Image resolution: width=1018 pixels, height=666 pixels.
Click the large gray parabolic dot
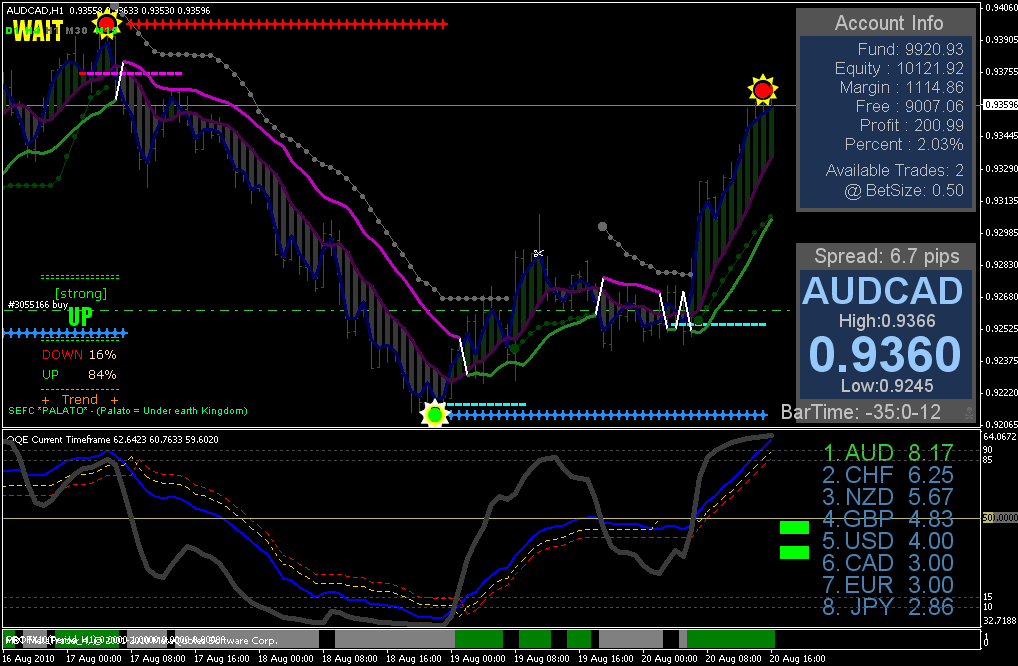[602, 227]
